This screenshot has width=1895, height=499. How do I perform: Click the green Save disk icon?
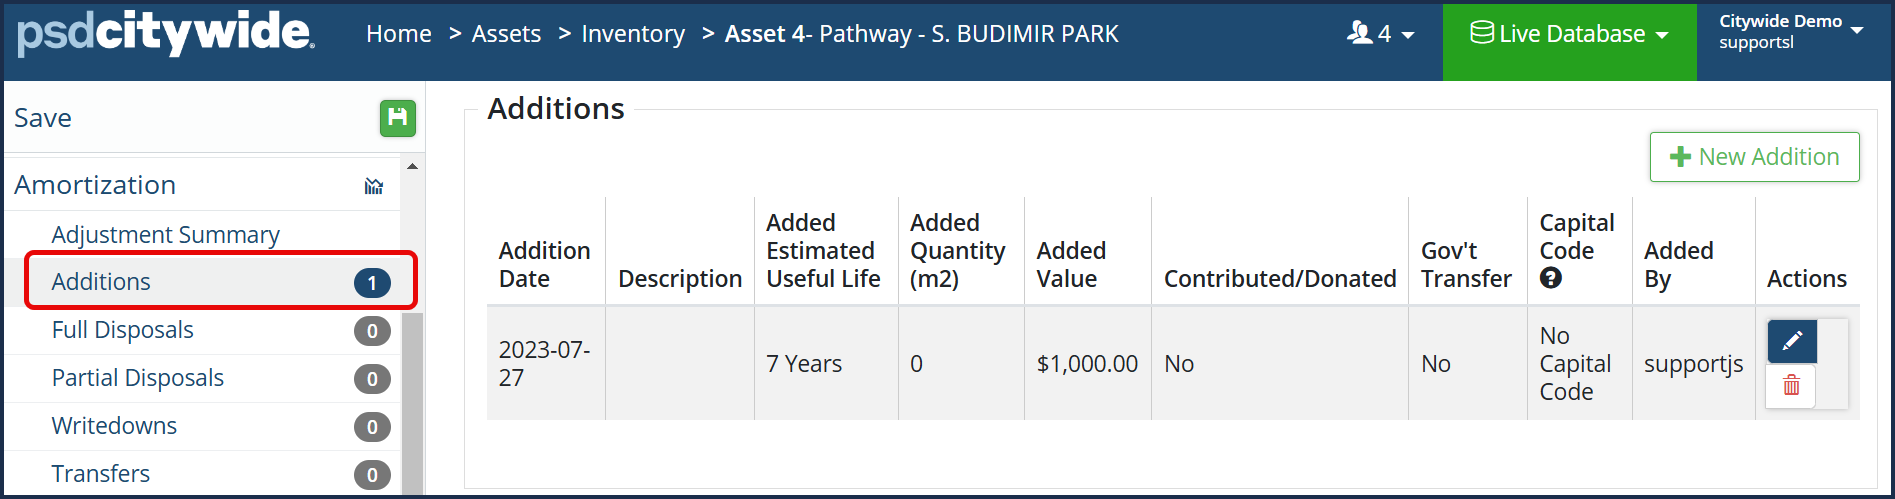397,118
